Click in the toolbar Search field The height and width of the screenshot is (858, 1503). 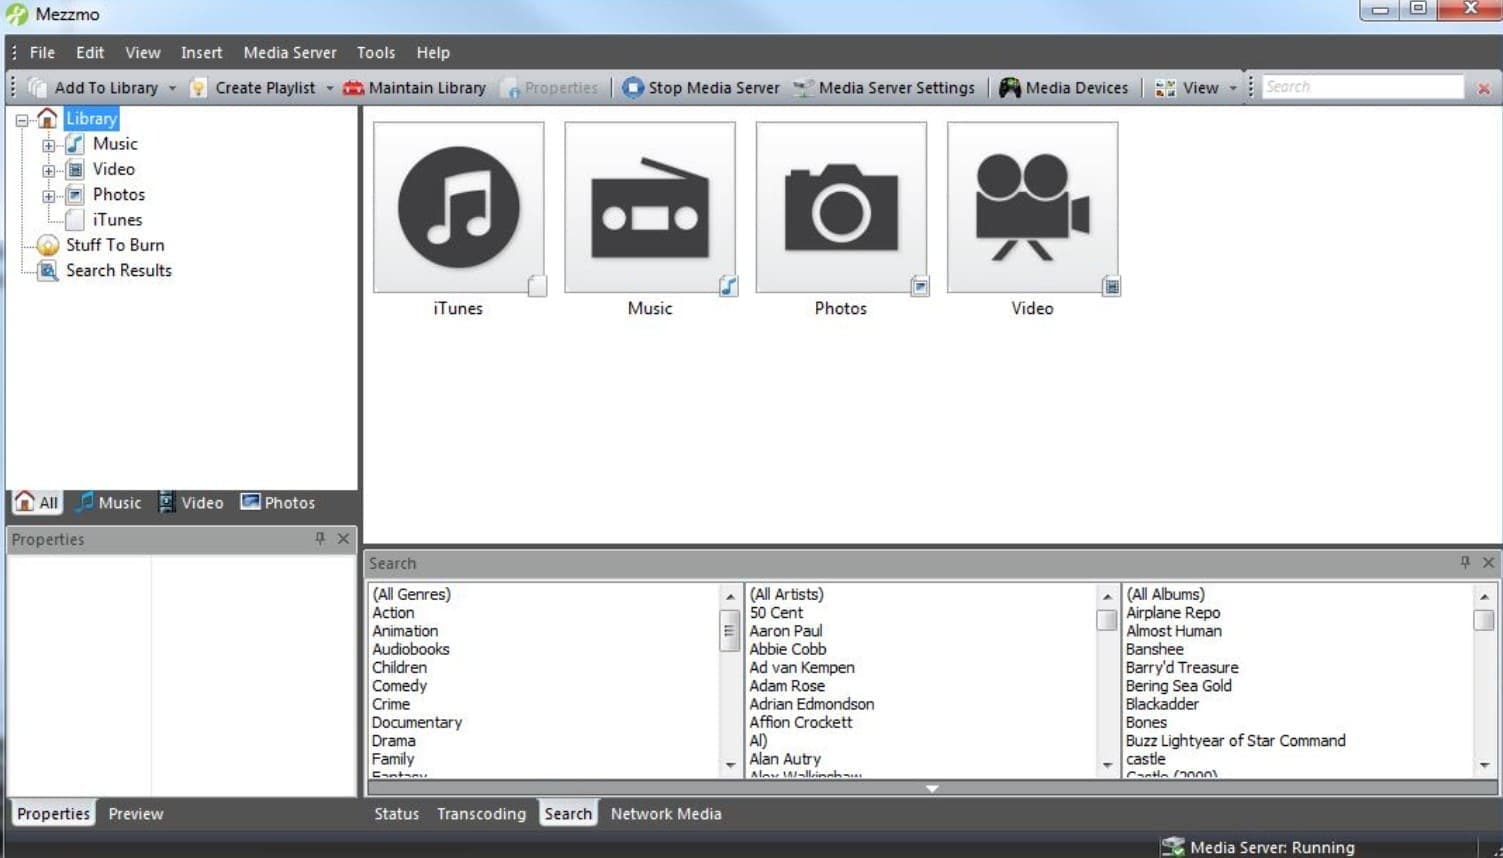(x=1362, y=87)
